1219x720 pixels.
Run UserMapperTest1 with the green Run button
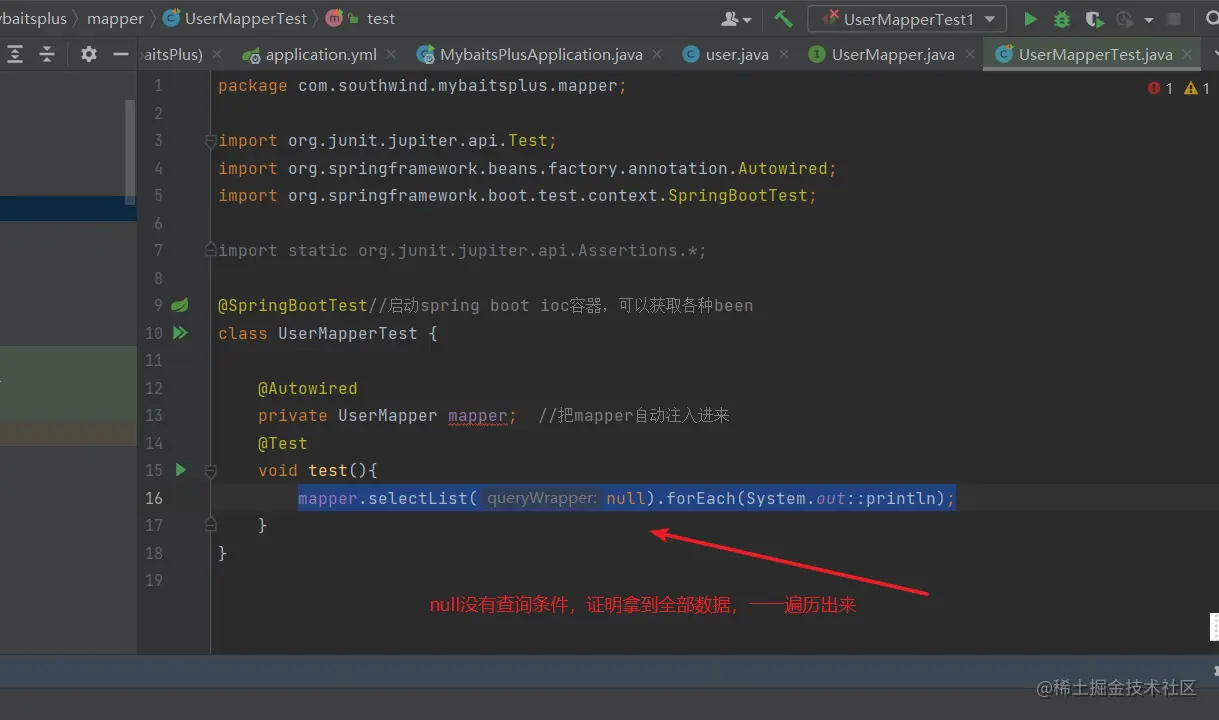tap(1030, 19)
